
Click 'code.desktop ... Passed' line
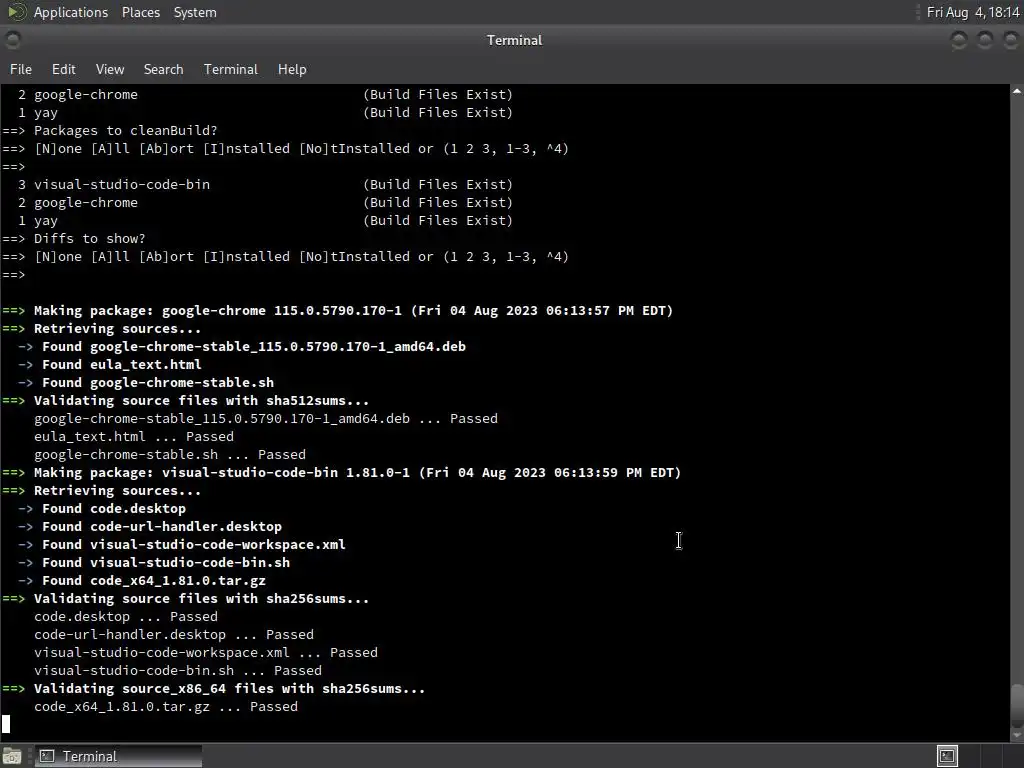[126, 617]
